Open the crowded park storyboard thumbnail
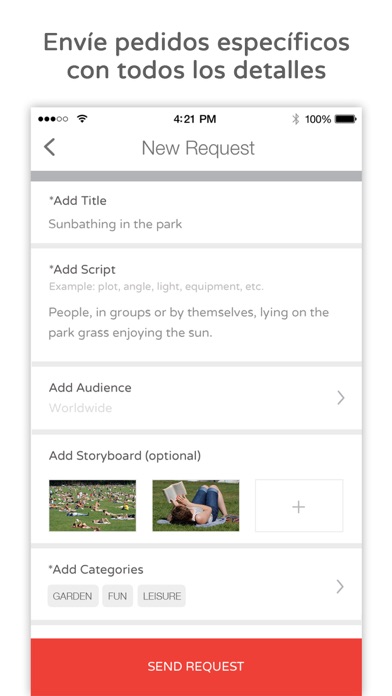 [92, 506]
